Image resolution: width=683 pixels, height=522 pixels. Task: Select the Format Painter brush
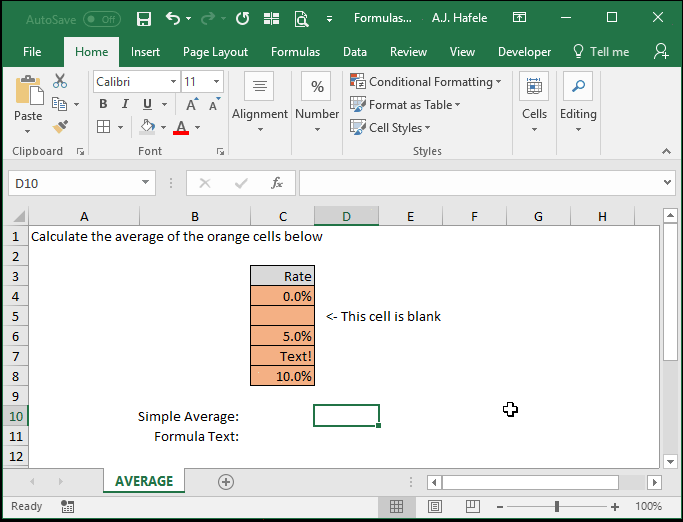pos(60,127)
